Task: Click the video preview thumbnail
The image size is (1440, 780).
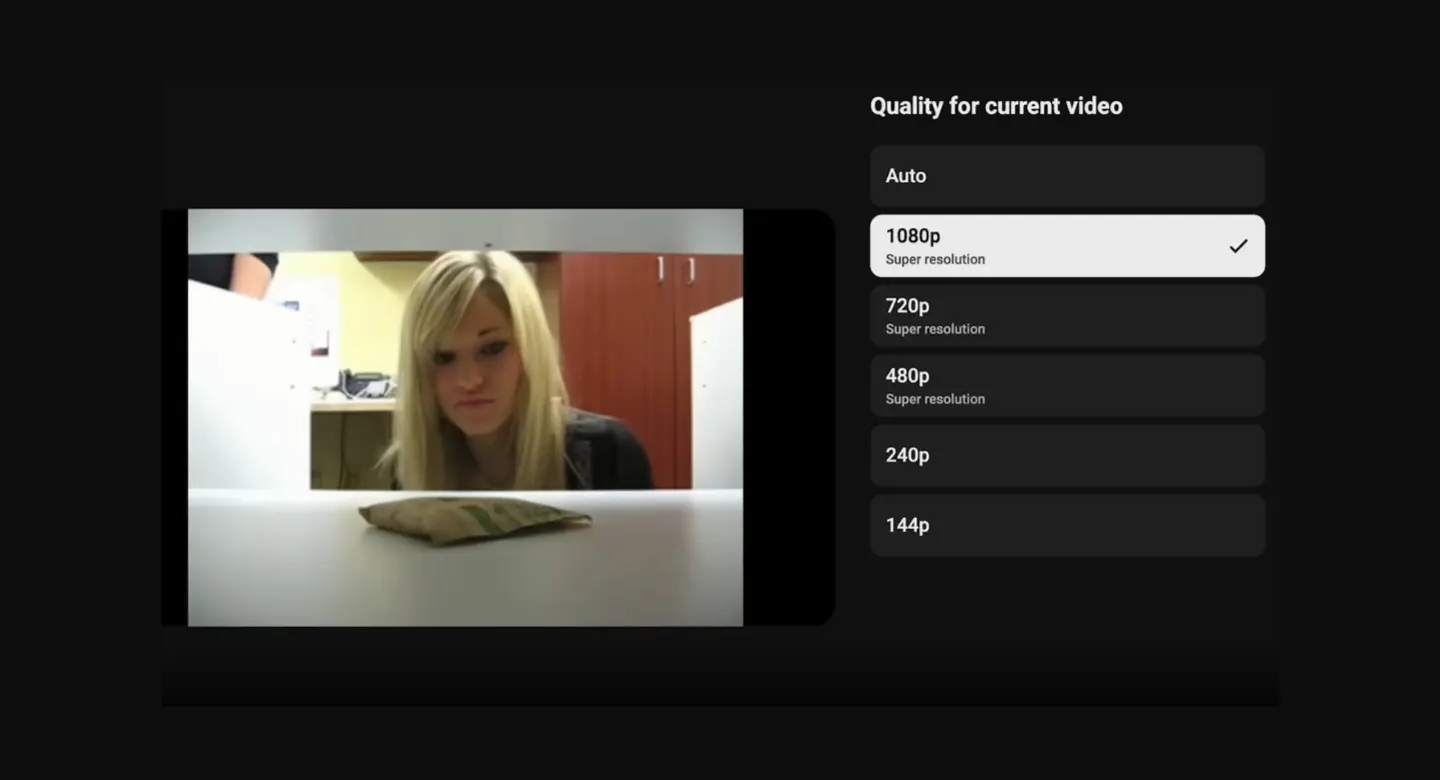Action: [x=465, y=417]
